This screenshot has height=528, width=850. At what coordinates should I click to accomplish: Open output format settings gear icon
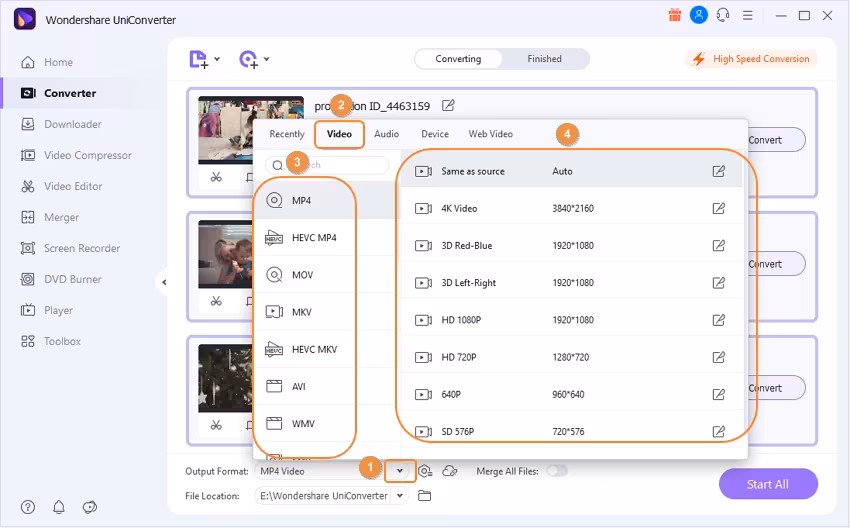coord(426,471)
